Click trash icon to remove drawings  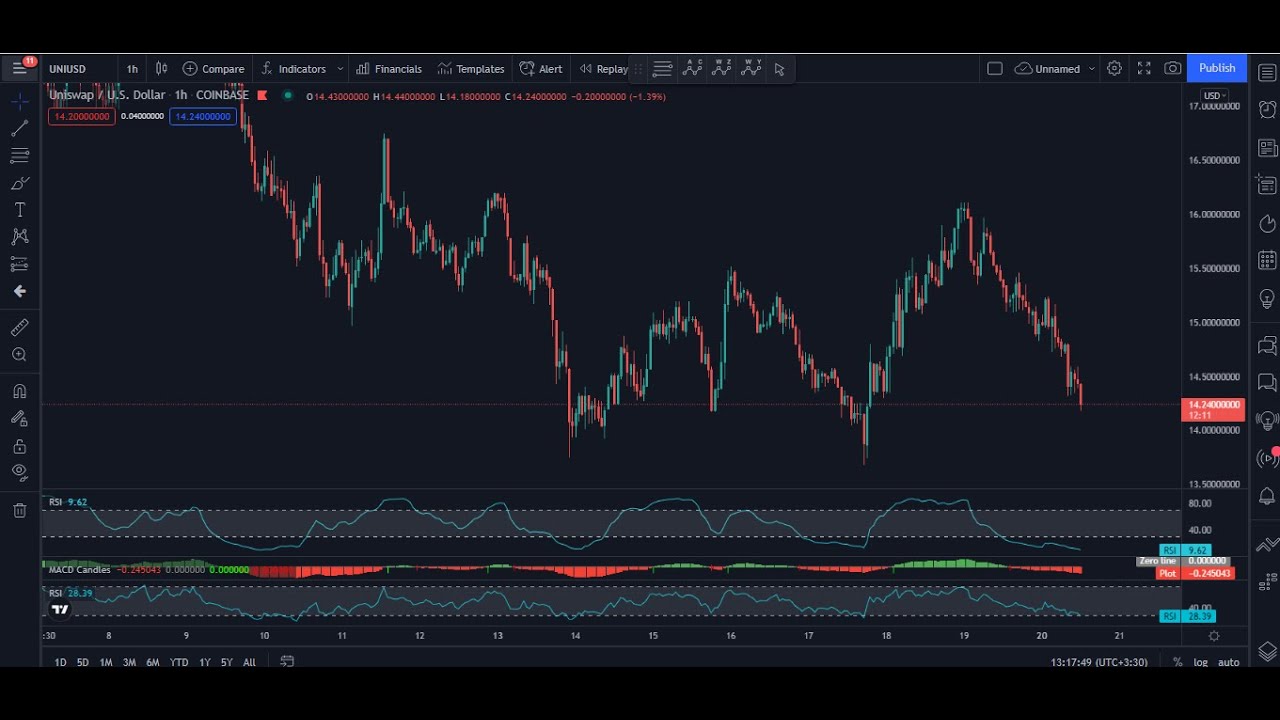point(19,511)
